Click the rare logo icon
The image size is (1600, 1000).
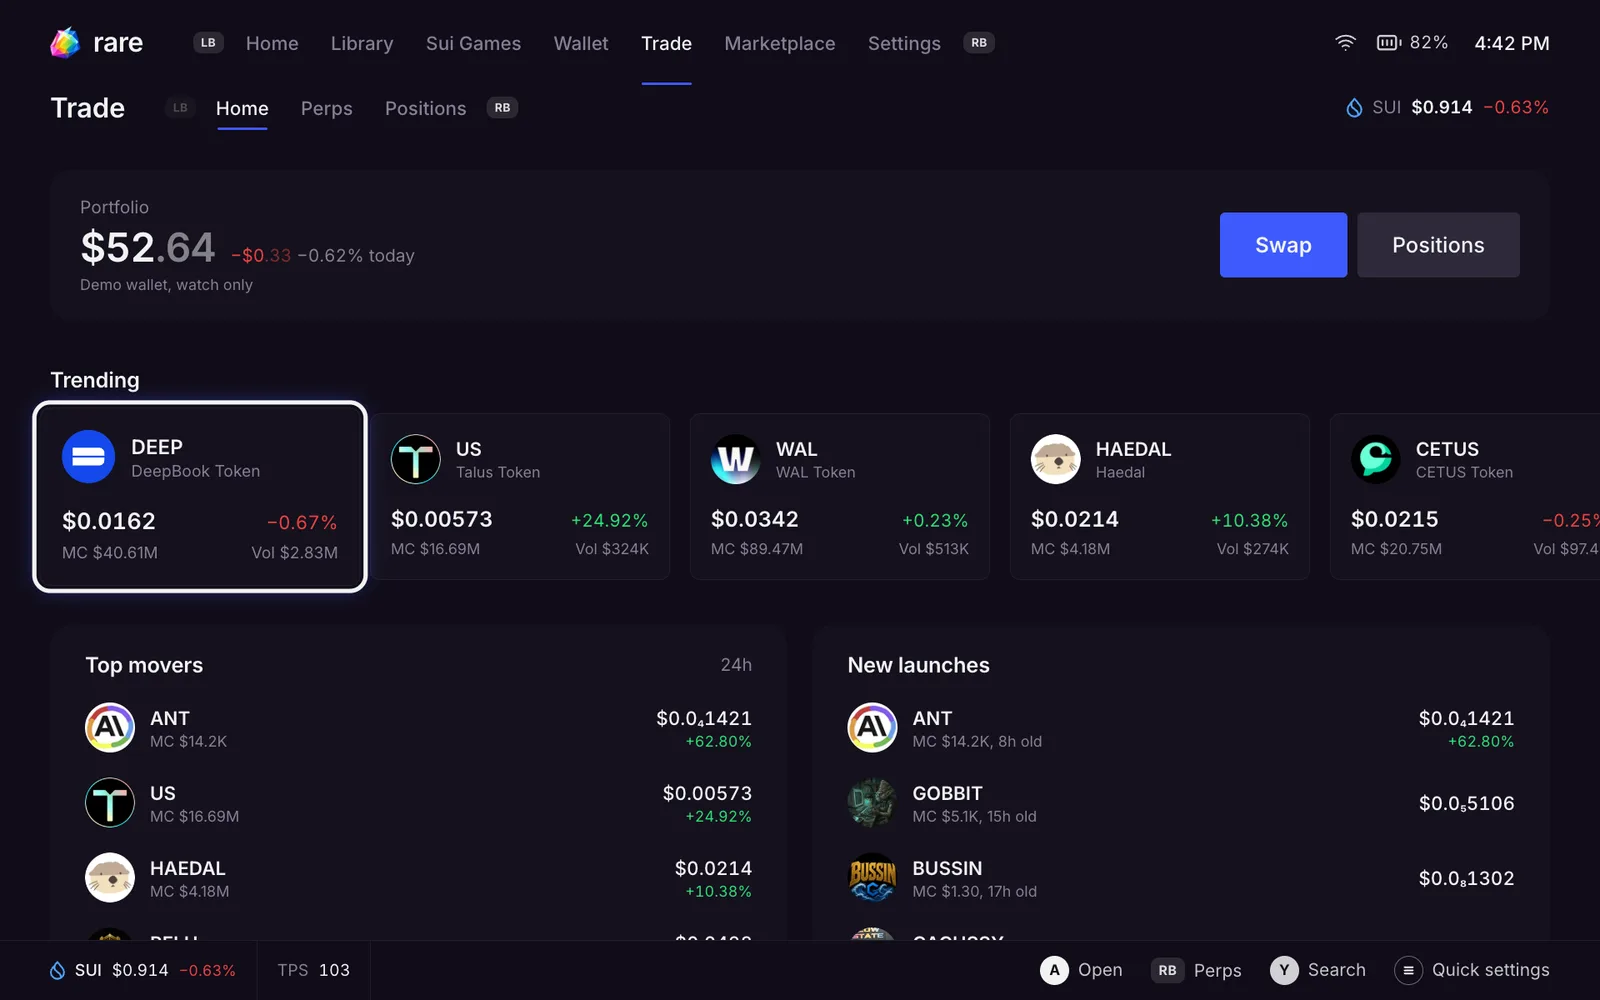(x=65, y=43)
